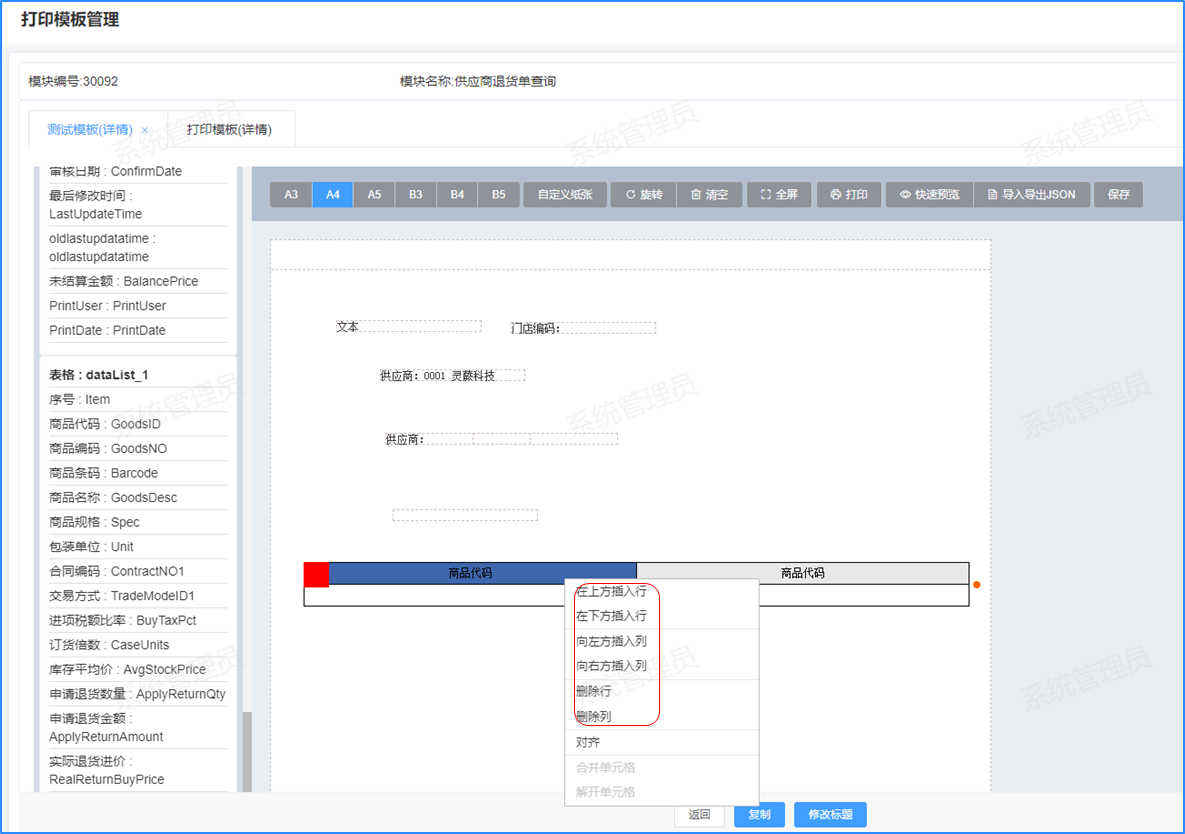This screenshot has width=1185, height=834.
Task: Choose 删除列 from context menu
Action: [x=661, y=716]
